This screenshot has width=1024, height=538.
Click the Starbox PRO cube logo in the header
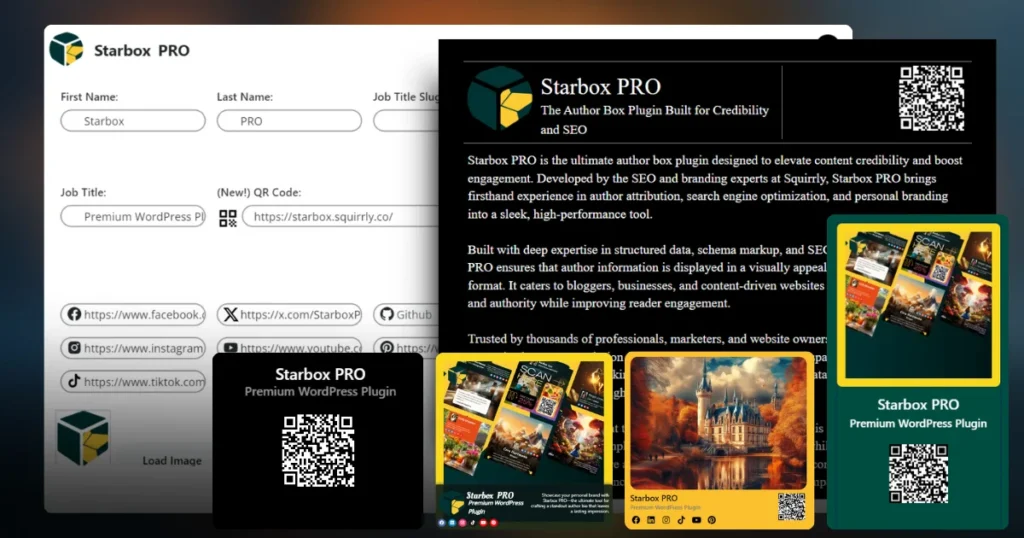[67, 49]
